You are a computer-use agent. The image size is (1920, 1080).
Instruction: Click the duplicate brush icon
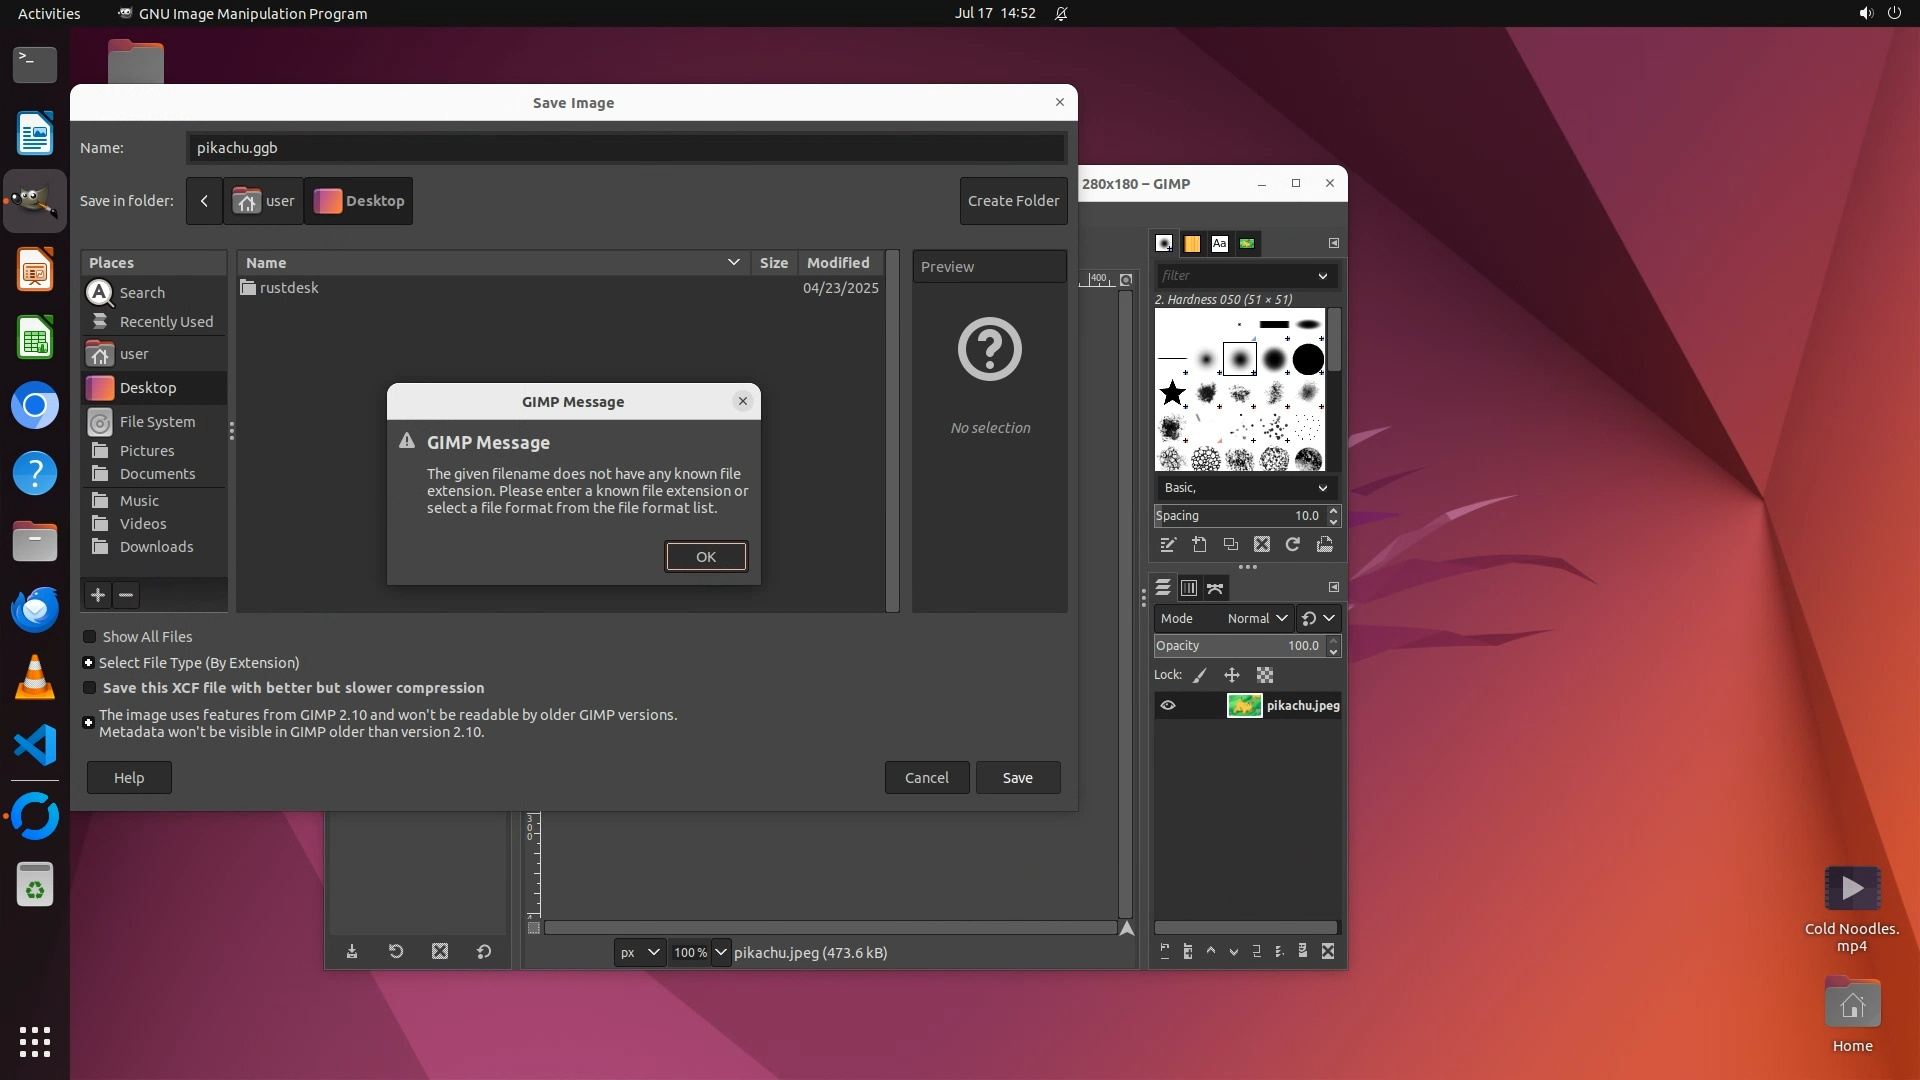tap(1231, 545)
